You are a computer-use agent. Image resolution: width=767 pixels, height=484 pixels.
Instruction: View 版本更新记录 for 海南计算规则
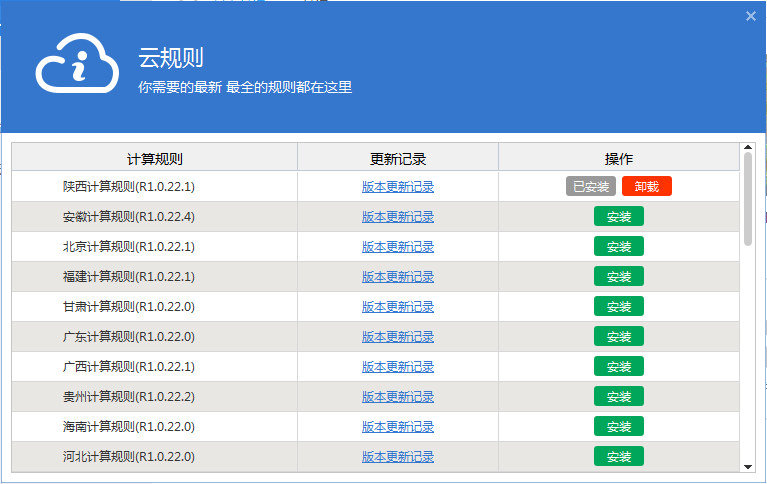398,427
